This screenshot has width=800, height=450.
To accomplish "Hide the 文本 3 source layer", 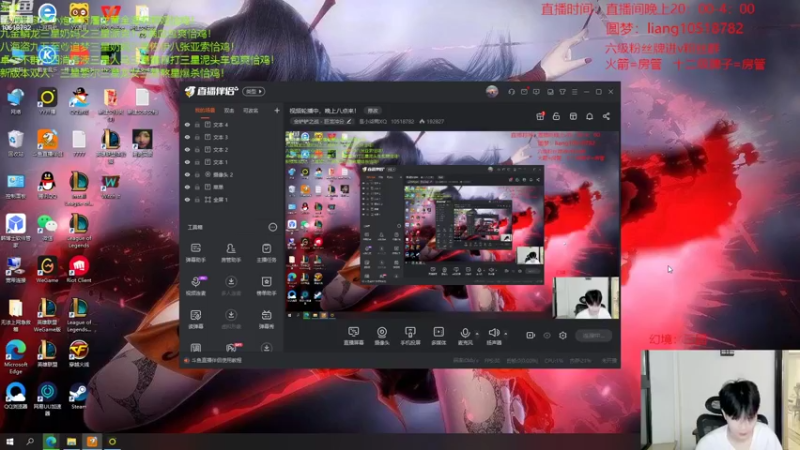I will (187, 137).
